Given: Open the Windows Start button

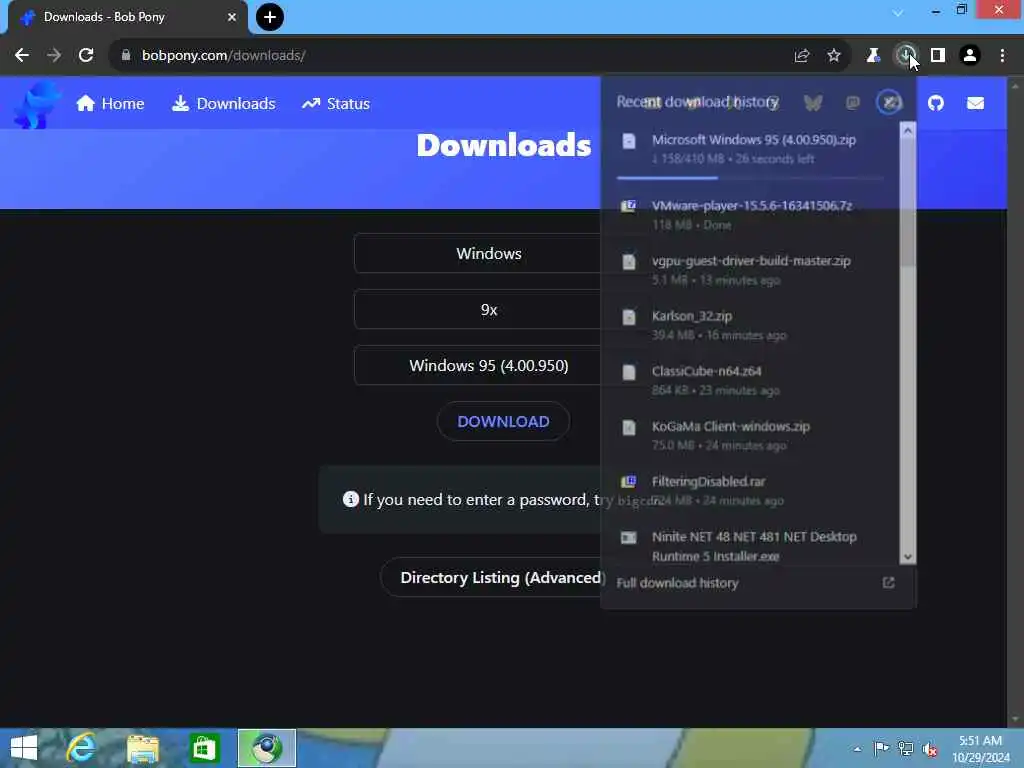Looking at the screenshot, I should (24, 748).
